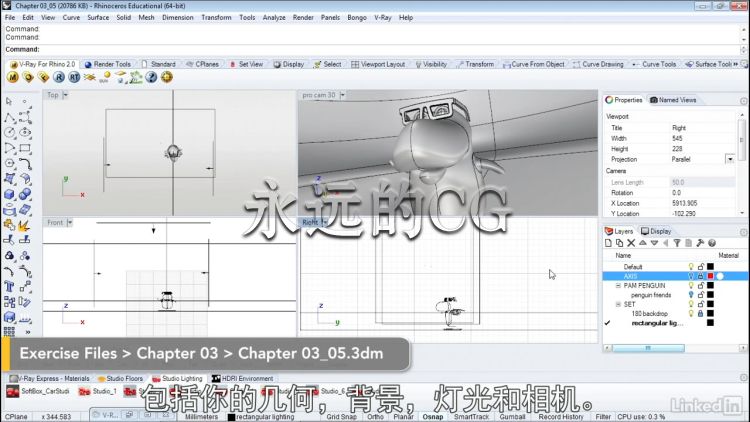Move layer up with triangle icon

[643, 243]
